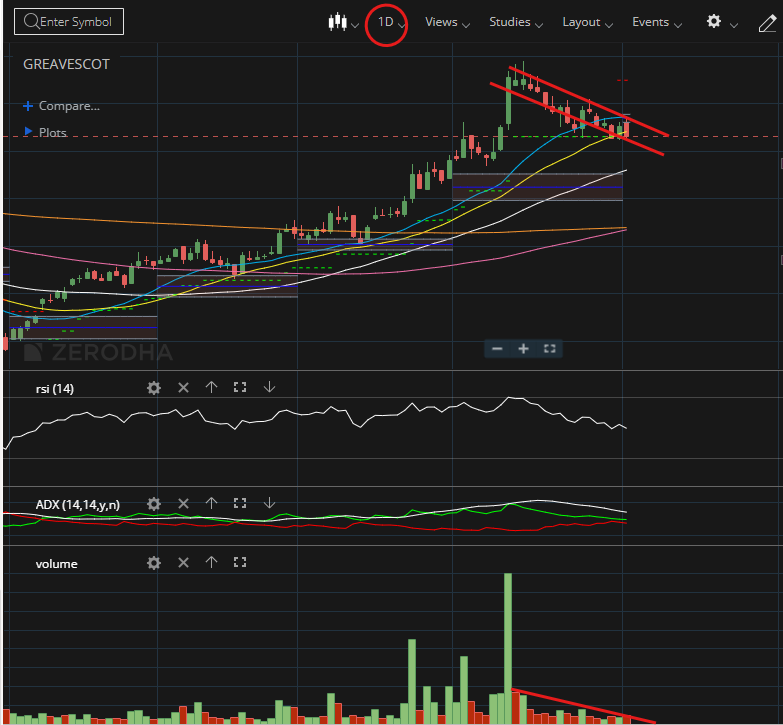Select the pencil drawing tool

tap(768, 23)
